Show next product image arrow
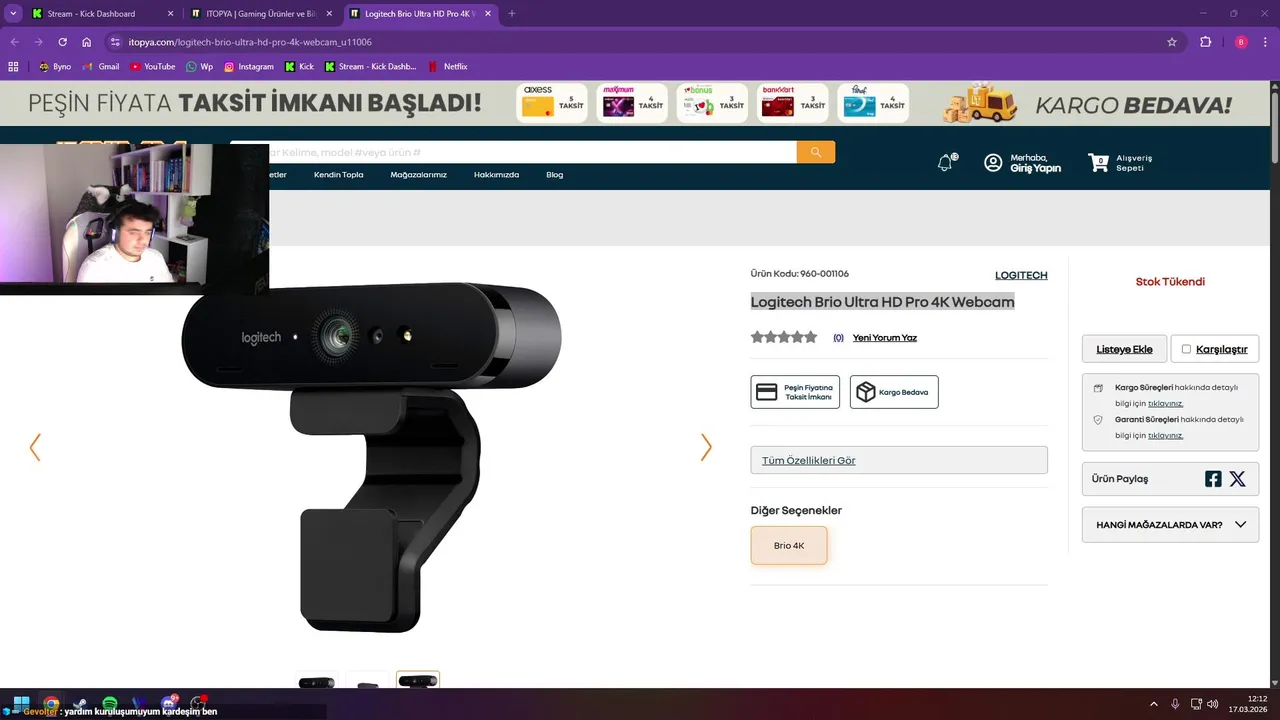 706,447
